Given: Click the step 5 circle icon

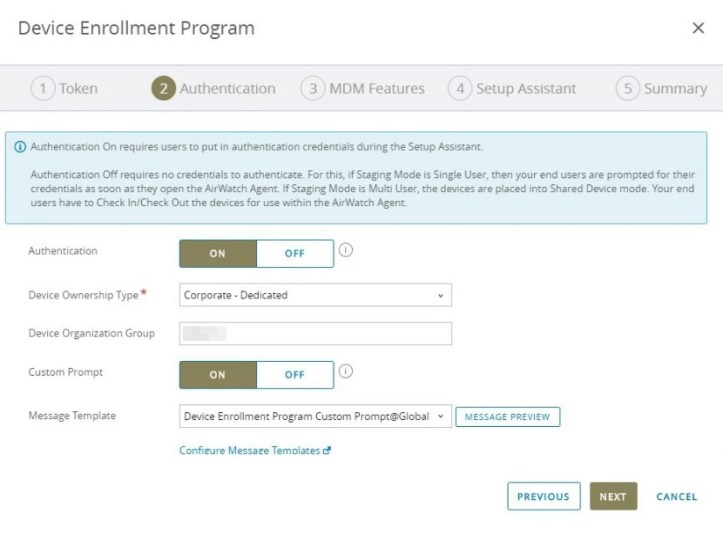Looking at the screenshot, I should tap(627, 88).
